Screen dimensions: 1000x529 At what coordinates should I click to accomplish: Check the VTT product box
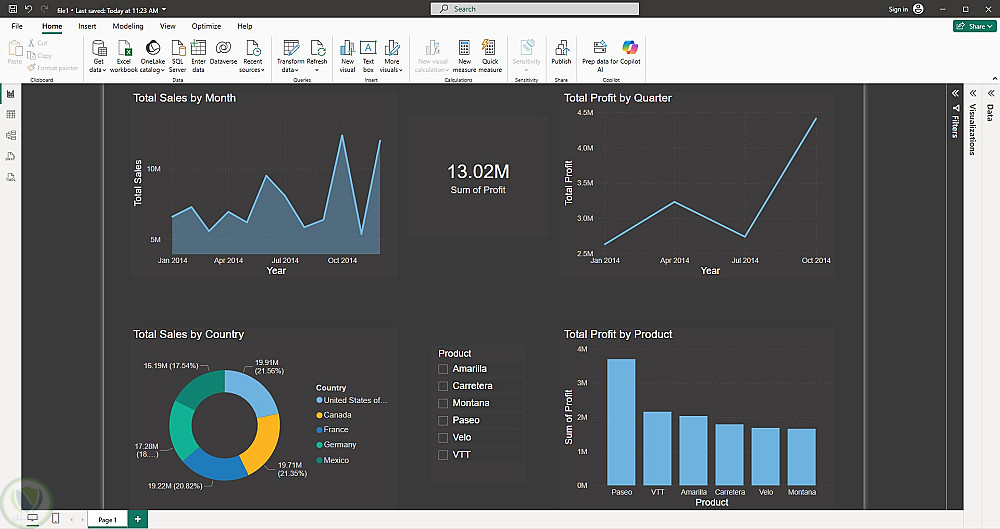pos(443,455)
